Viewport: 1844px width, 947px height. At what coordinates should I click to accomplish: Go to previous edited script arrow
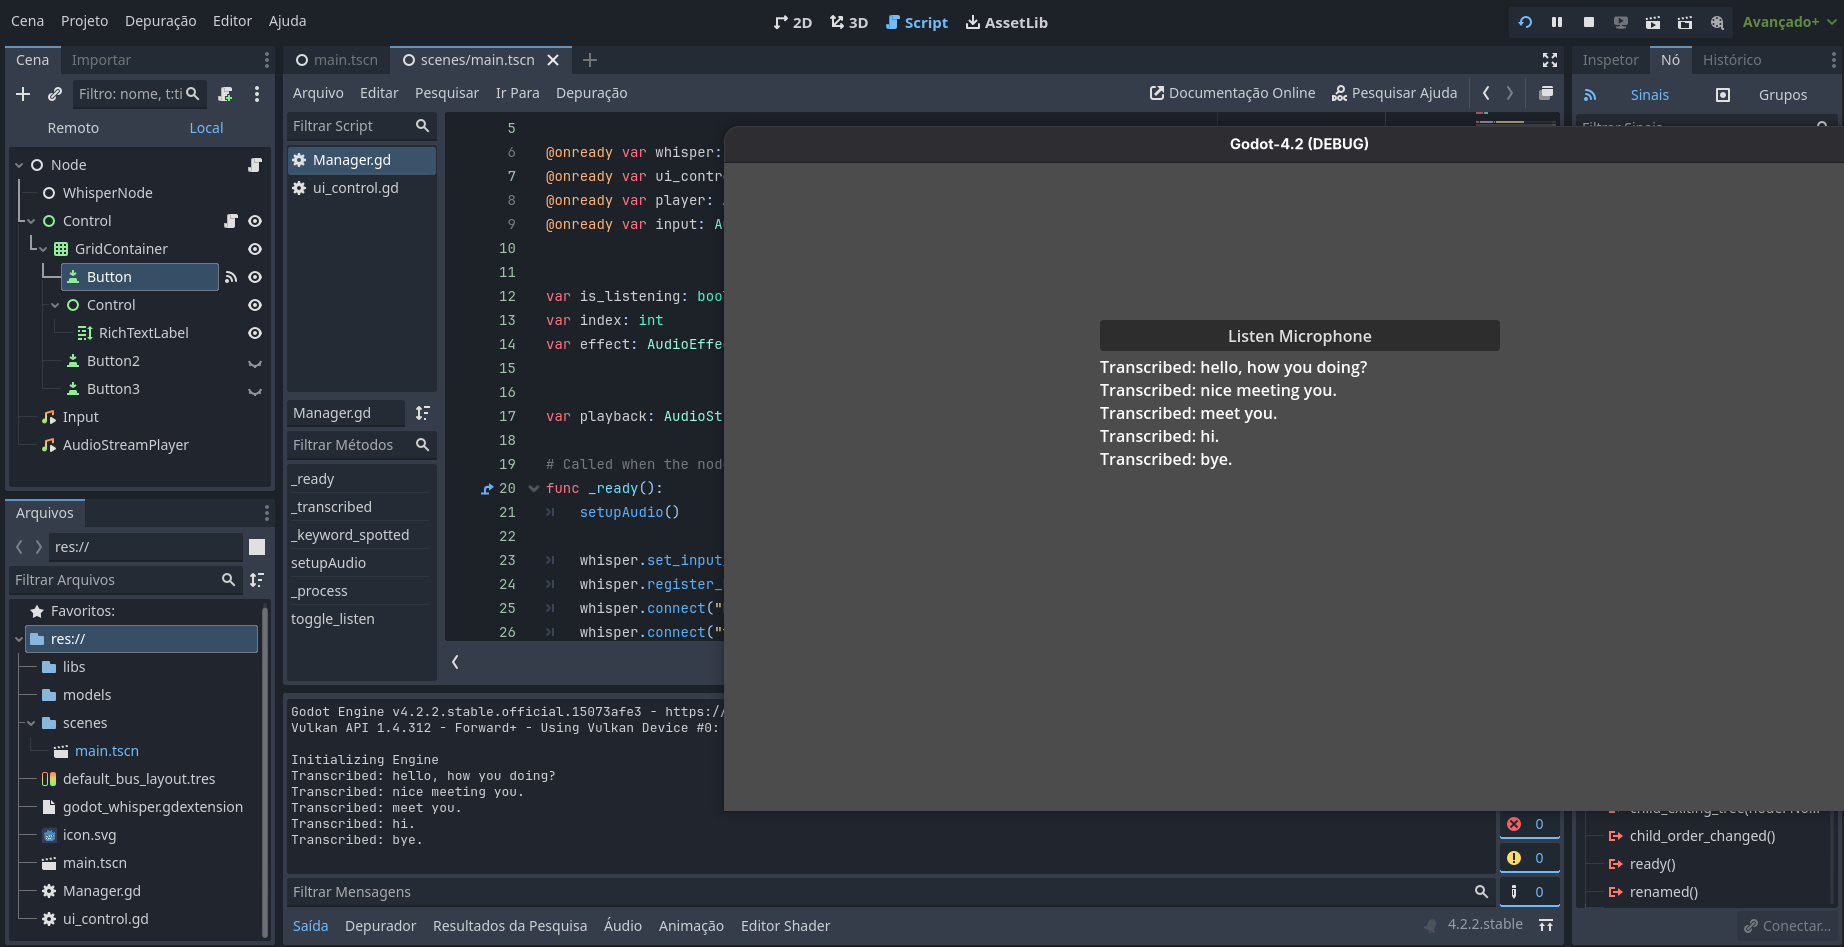tap(1486, 93)
